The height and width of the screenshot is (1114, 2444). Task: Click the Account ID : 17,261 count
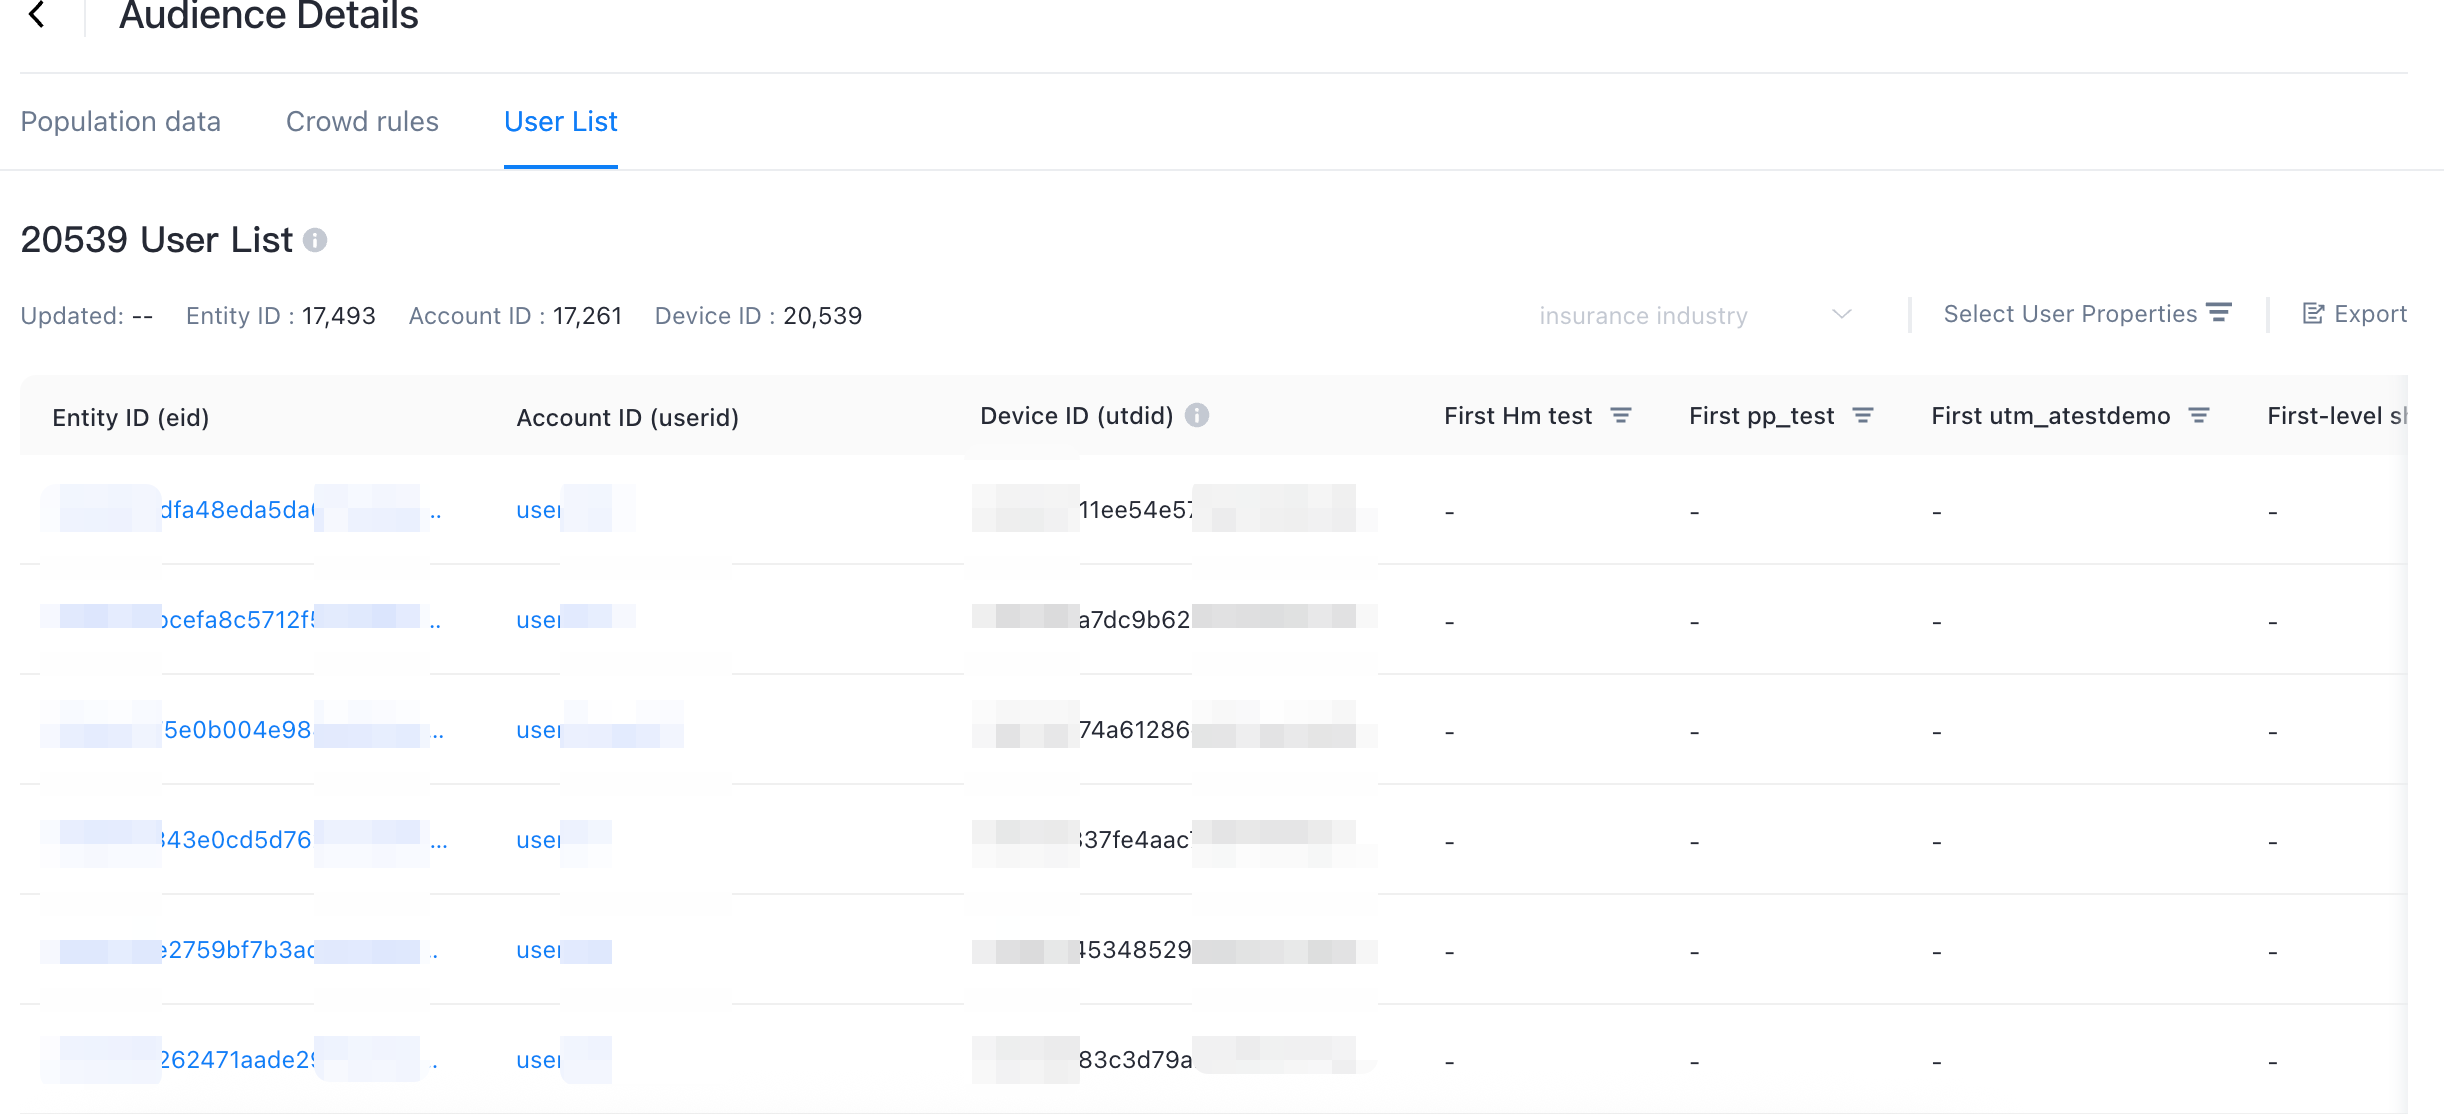(515, 316)
